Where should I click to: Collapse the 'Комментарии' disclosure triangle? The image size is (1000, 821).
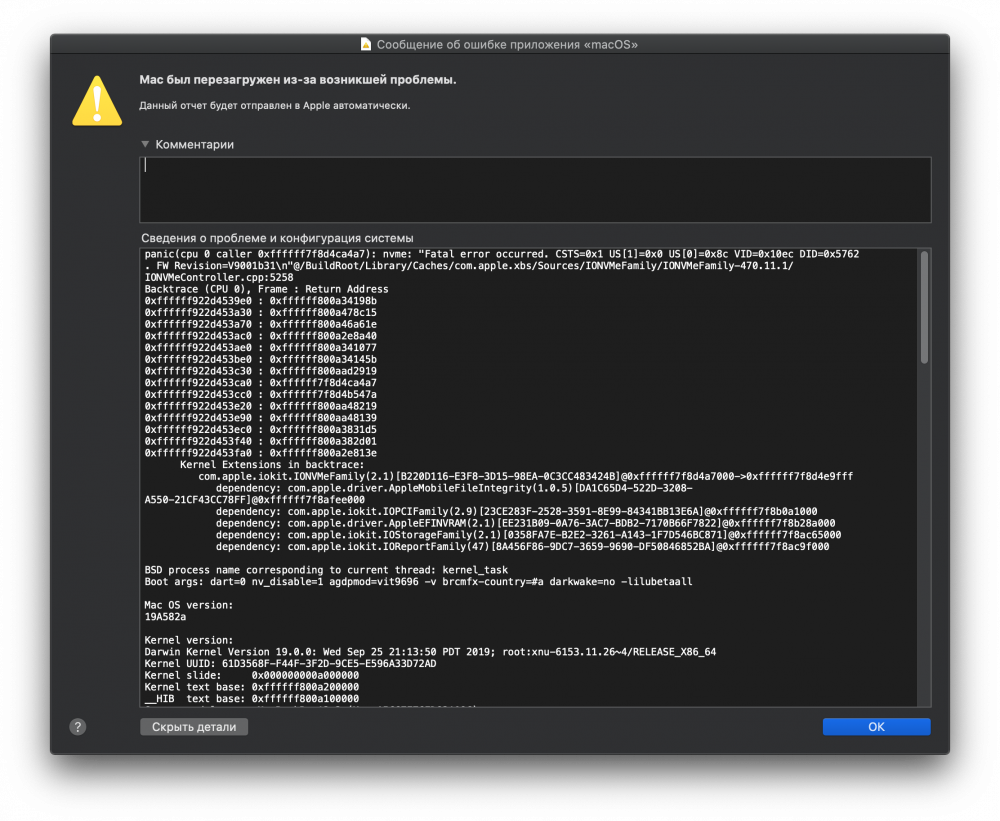point(145,144)
